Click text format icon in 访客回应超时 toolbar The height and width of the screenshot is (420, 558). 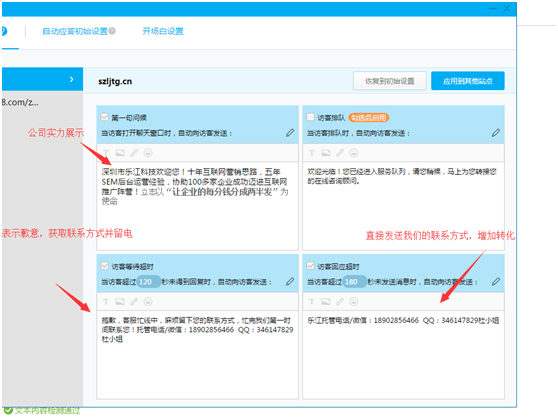pyautogui.click(x=312, y=301)
